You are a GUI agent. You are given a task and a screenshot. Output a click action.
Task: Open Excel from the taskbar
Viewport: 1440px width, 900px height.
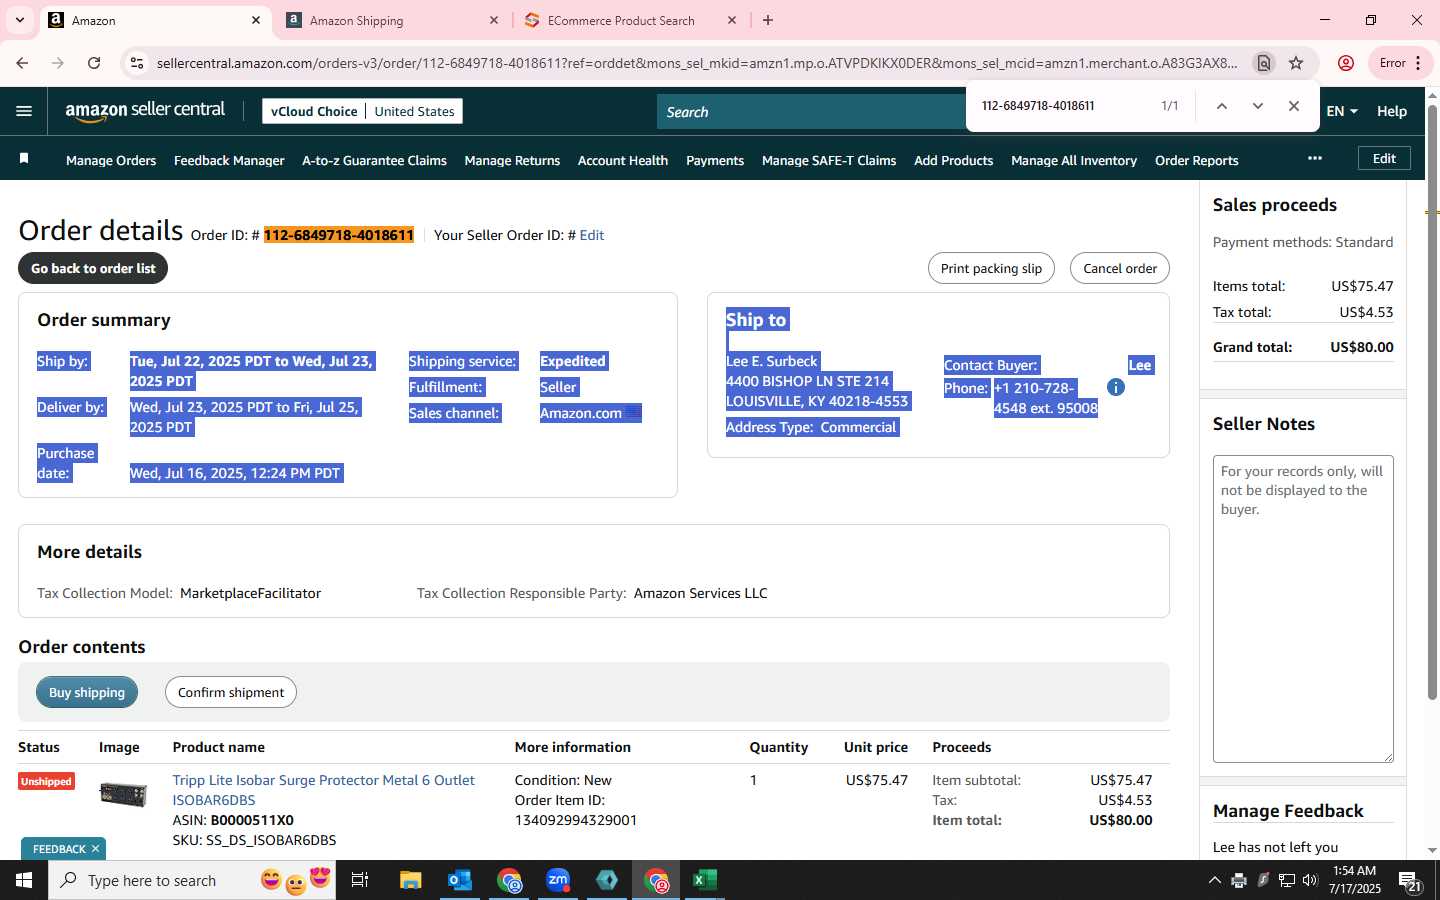705,880
